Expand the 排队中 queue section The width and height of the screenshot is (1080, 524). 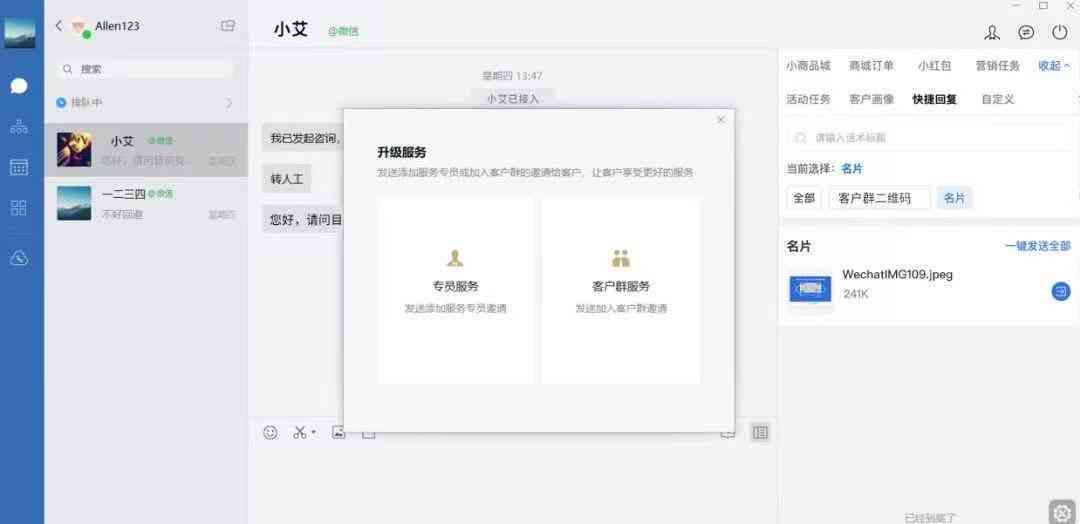[145, 103]
